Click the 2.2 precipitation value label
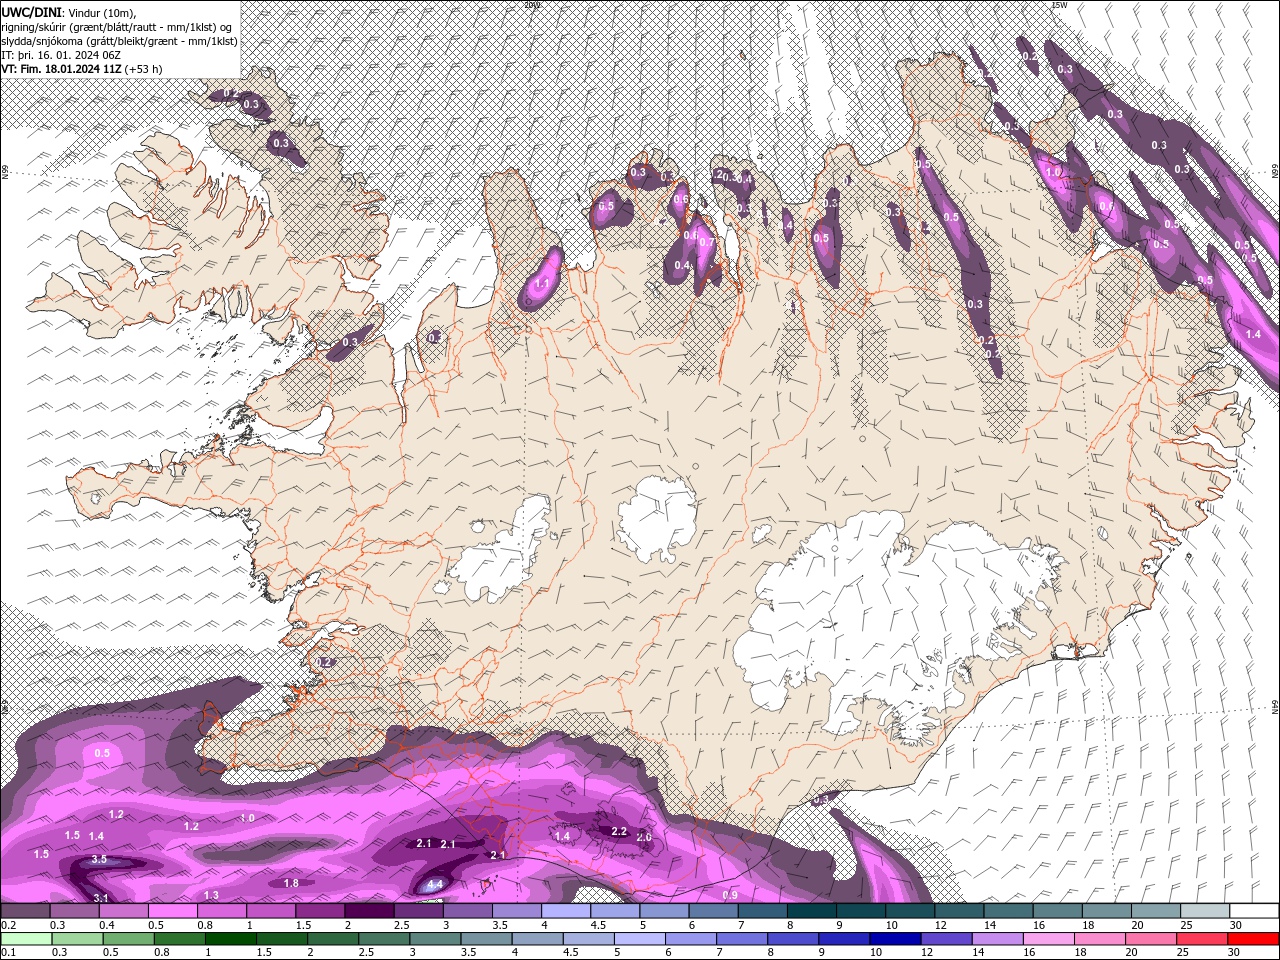Viewport: 1280px width, 960px height. tap(619, 832)
